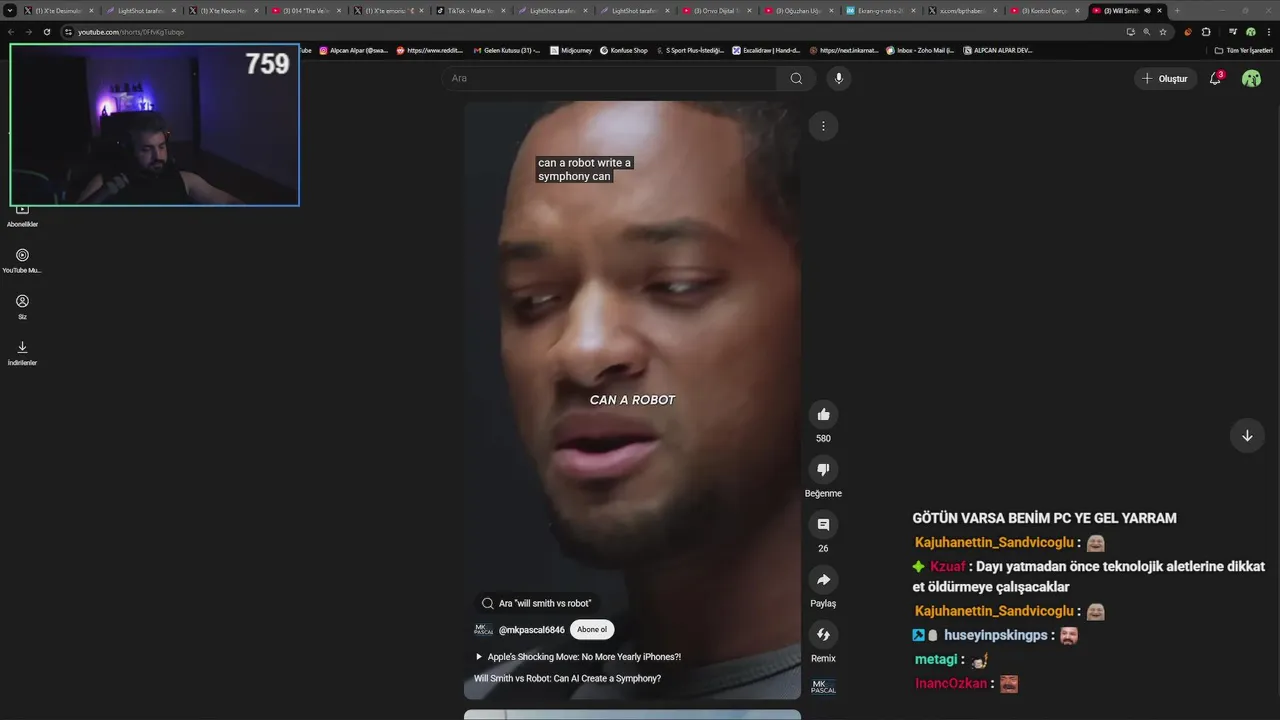Open YouTube Music in sidebar

(x=22, y=260)
